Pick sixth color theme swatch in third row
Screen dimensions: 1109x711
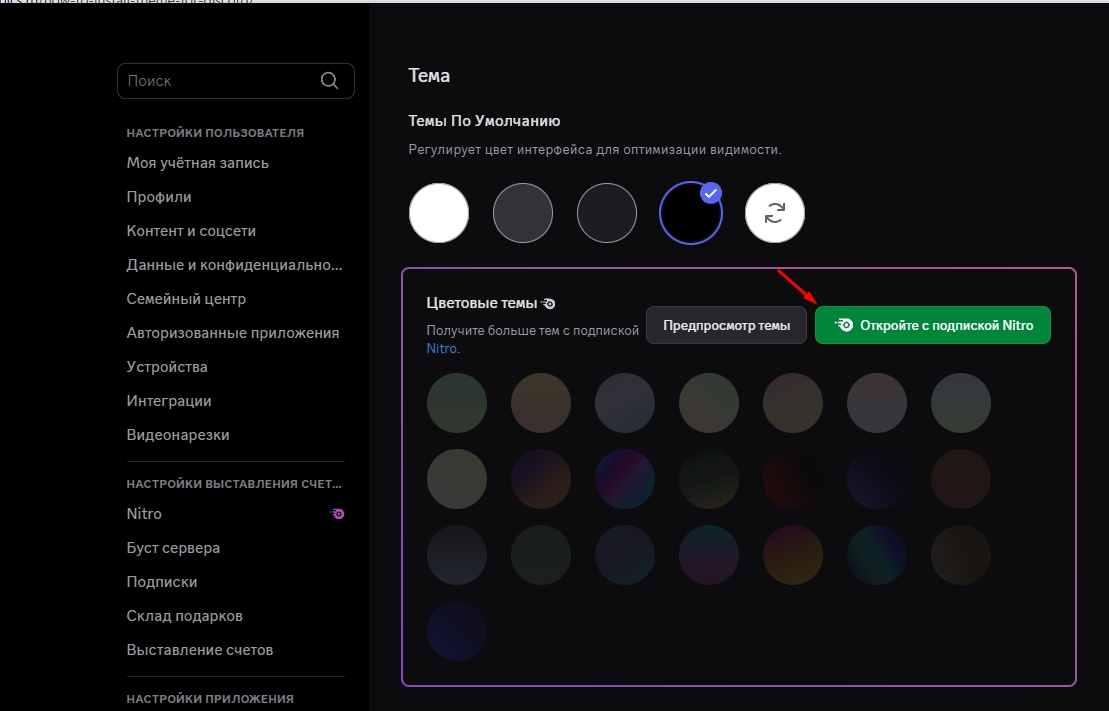877,555
